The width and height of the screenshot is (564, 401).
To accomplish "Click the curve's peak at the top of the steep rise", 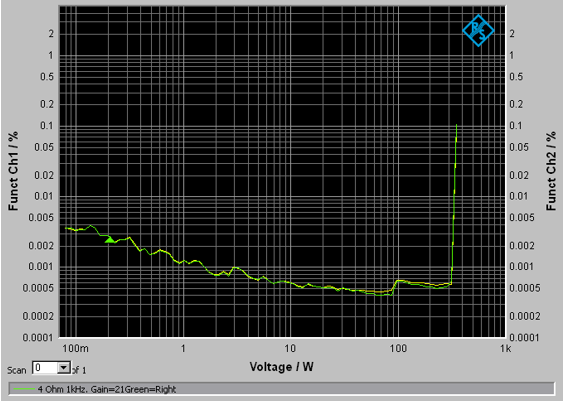I will pos(456,125).
